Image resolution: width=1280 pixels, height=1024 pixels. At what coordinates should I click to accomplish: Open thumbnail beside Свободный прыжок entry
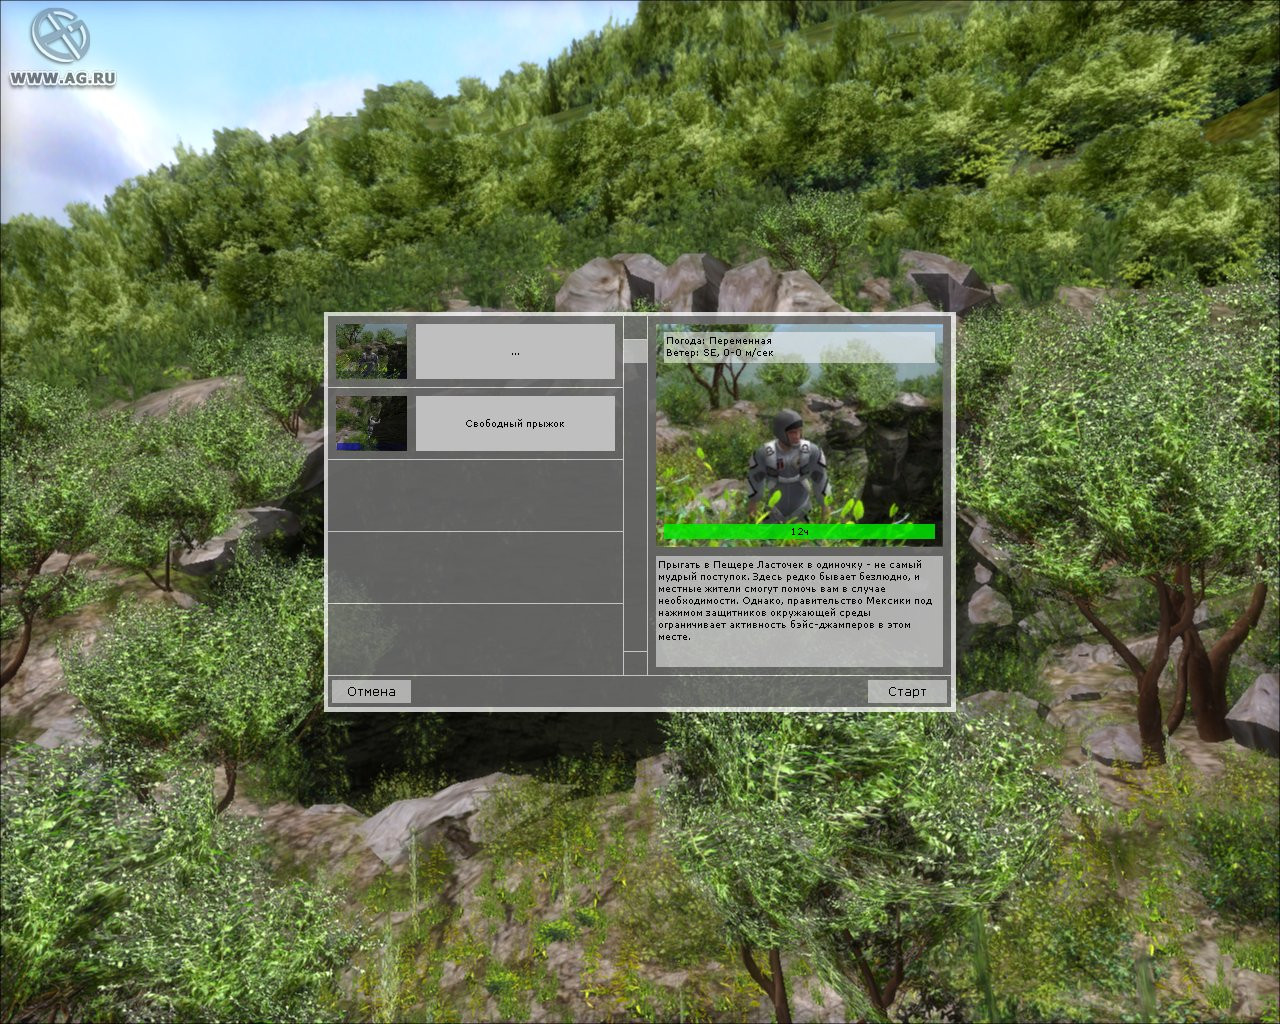tap(371, 423)
